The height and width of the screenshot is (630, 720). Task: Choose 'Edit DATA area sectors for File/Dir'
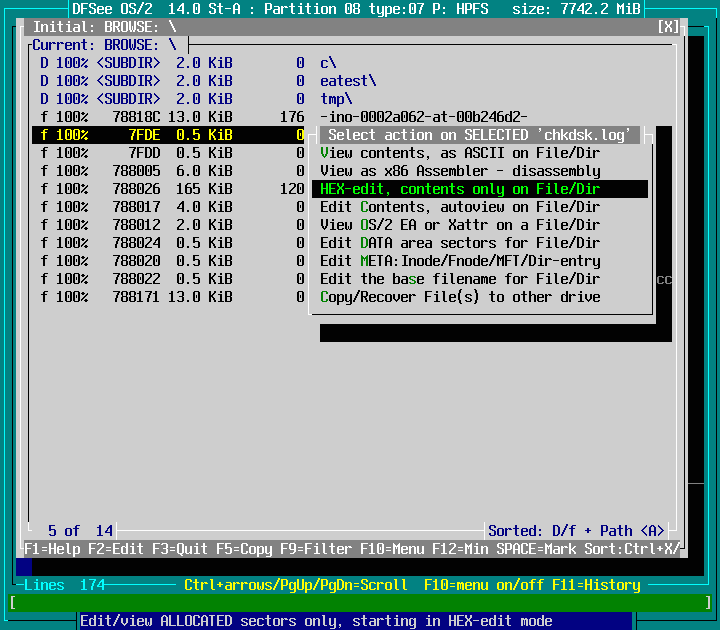pyautogui.click(x=460, y=243)
